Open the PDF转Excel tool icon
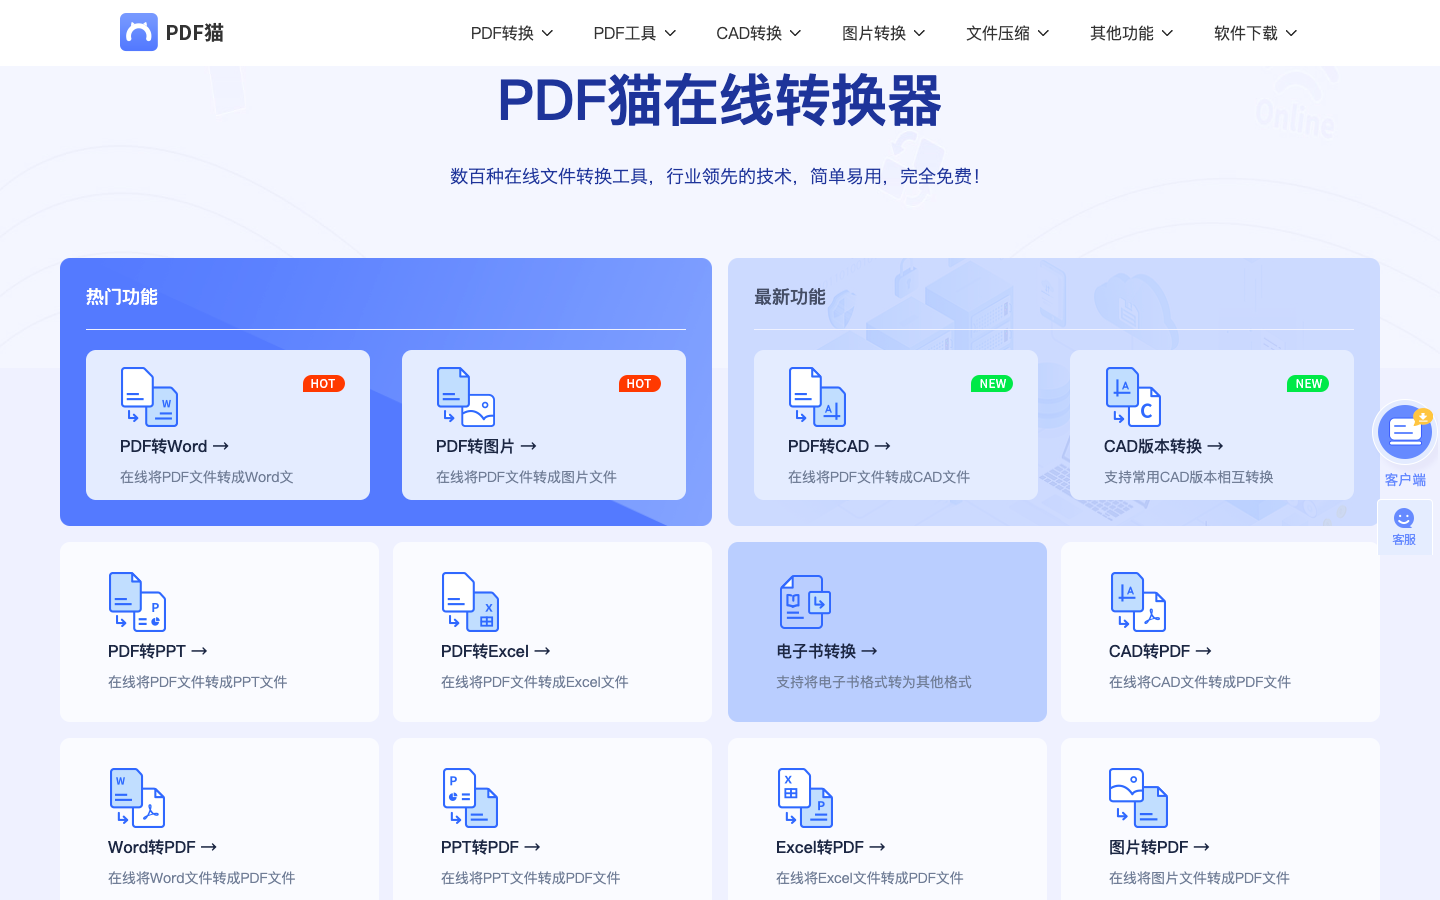 pos(470,601)
